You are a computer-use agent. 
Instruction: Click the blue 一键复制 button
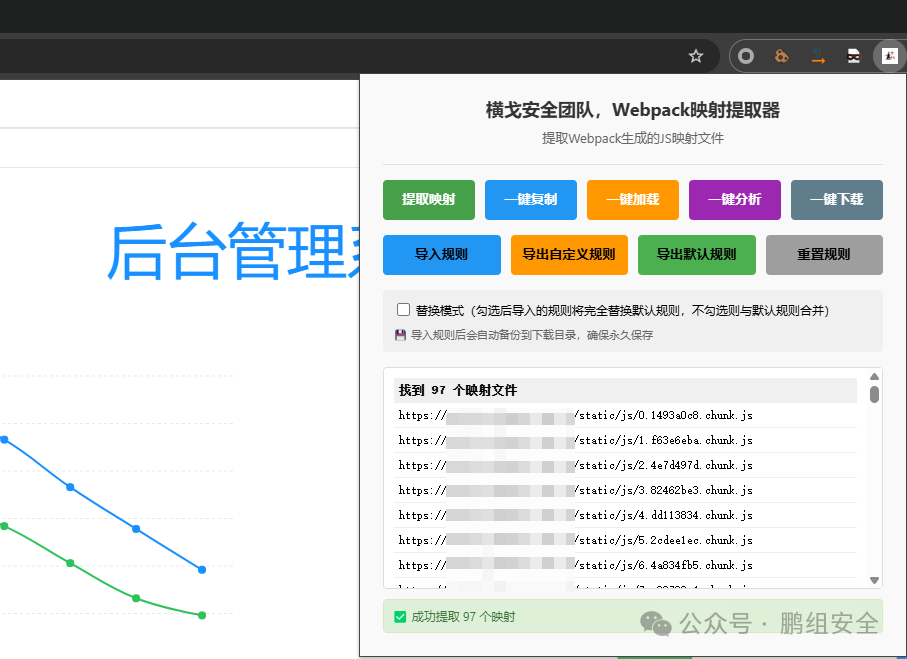(530, 200)
